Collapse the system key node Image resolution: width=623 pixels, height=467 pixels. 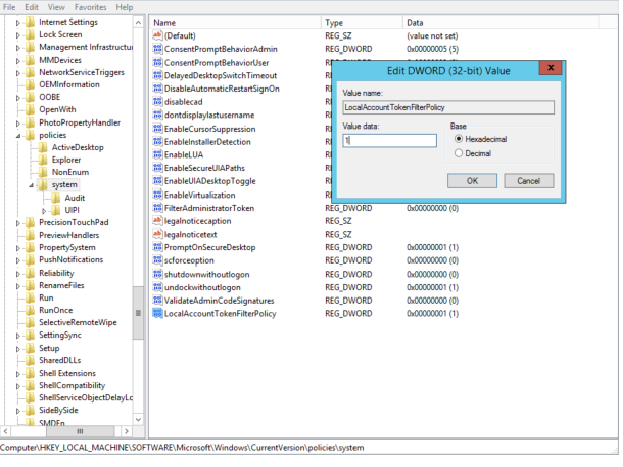(x=31, y=186)
